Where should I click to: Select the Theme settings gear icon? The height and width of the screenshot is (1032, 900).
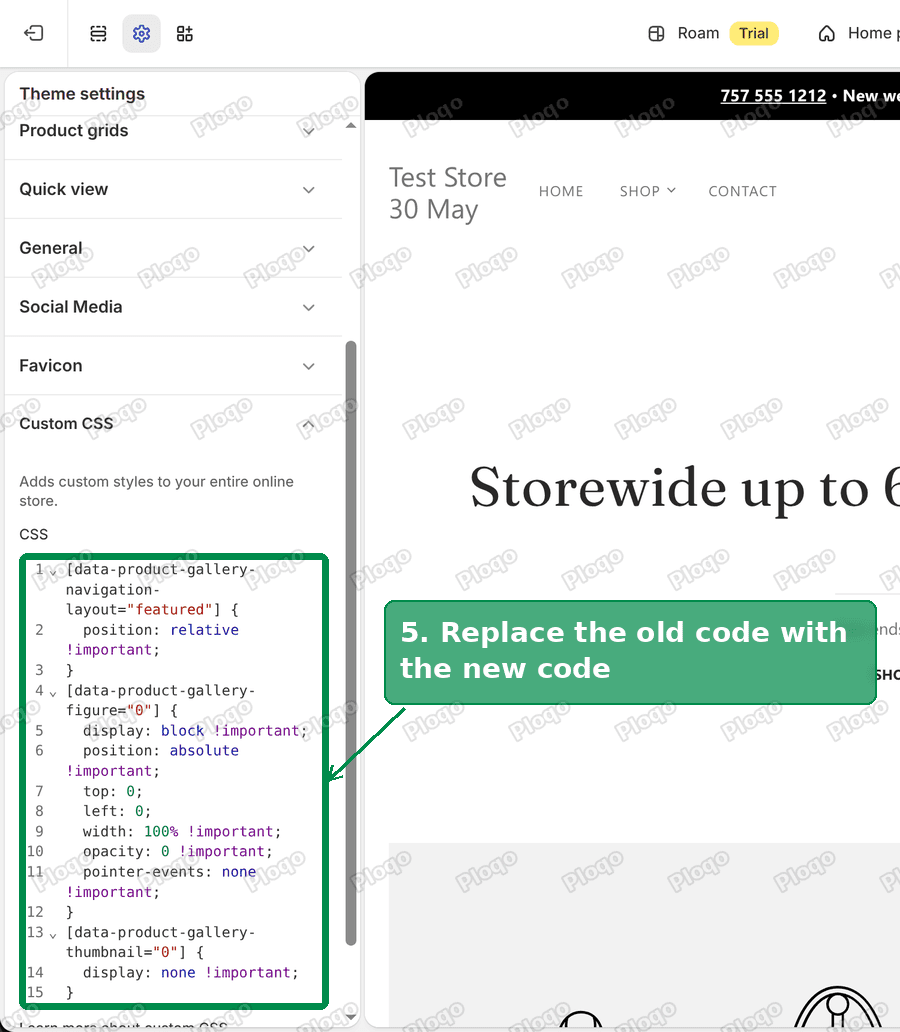(142, 34)
